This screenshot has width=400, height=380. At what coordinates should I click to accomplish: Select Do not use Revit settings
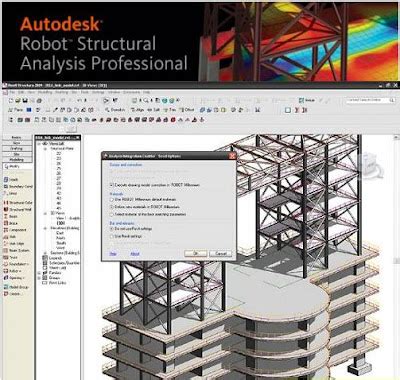point(112,229)
